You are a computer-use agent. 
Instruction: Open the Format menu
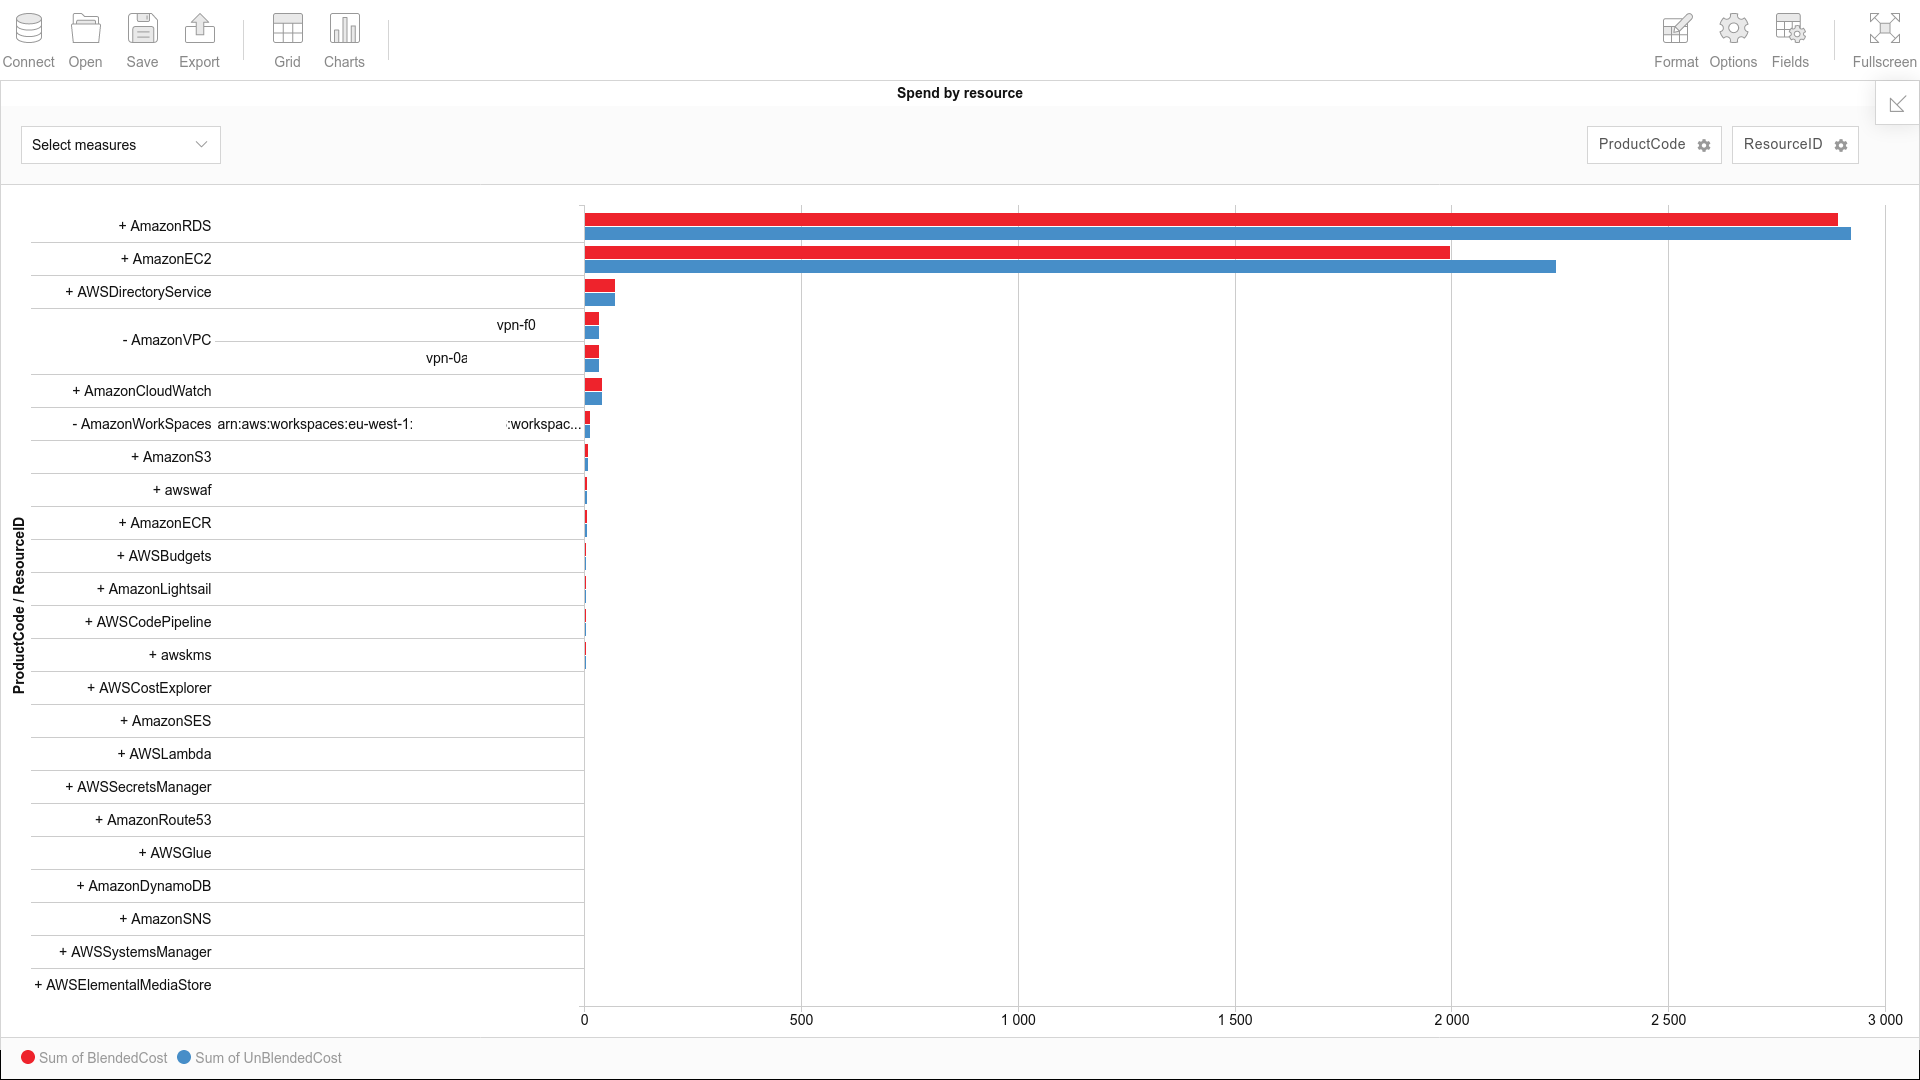[1676, 40]
